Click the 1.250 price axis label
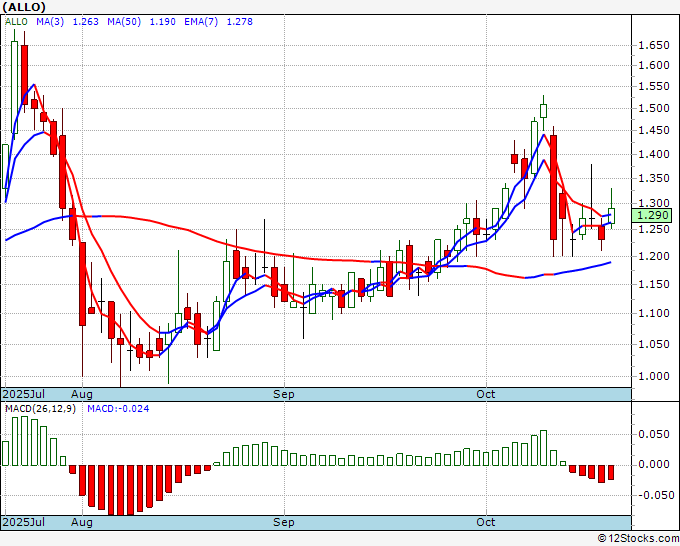Screen dimensions: 680x546 (x=654, y=229)
